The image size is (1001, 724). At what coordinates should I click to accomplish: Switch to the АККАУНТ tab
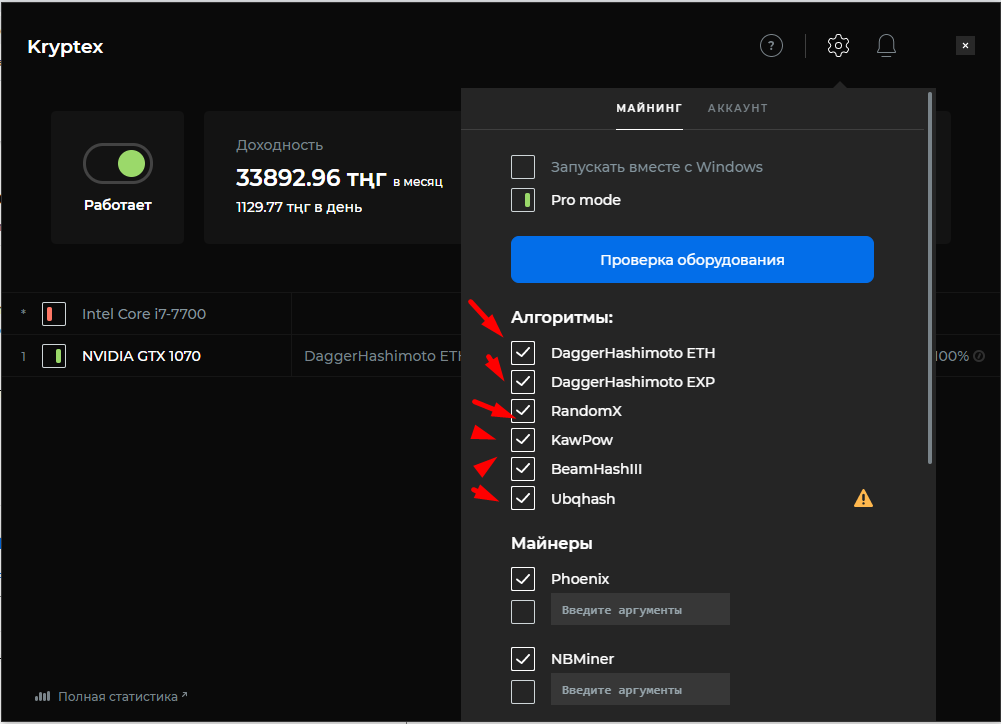737,108
